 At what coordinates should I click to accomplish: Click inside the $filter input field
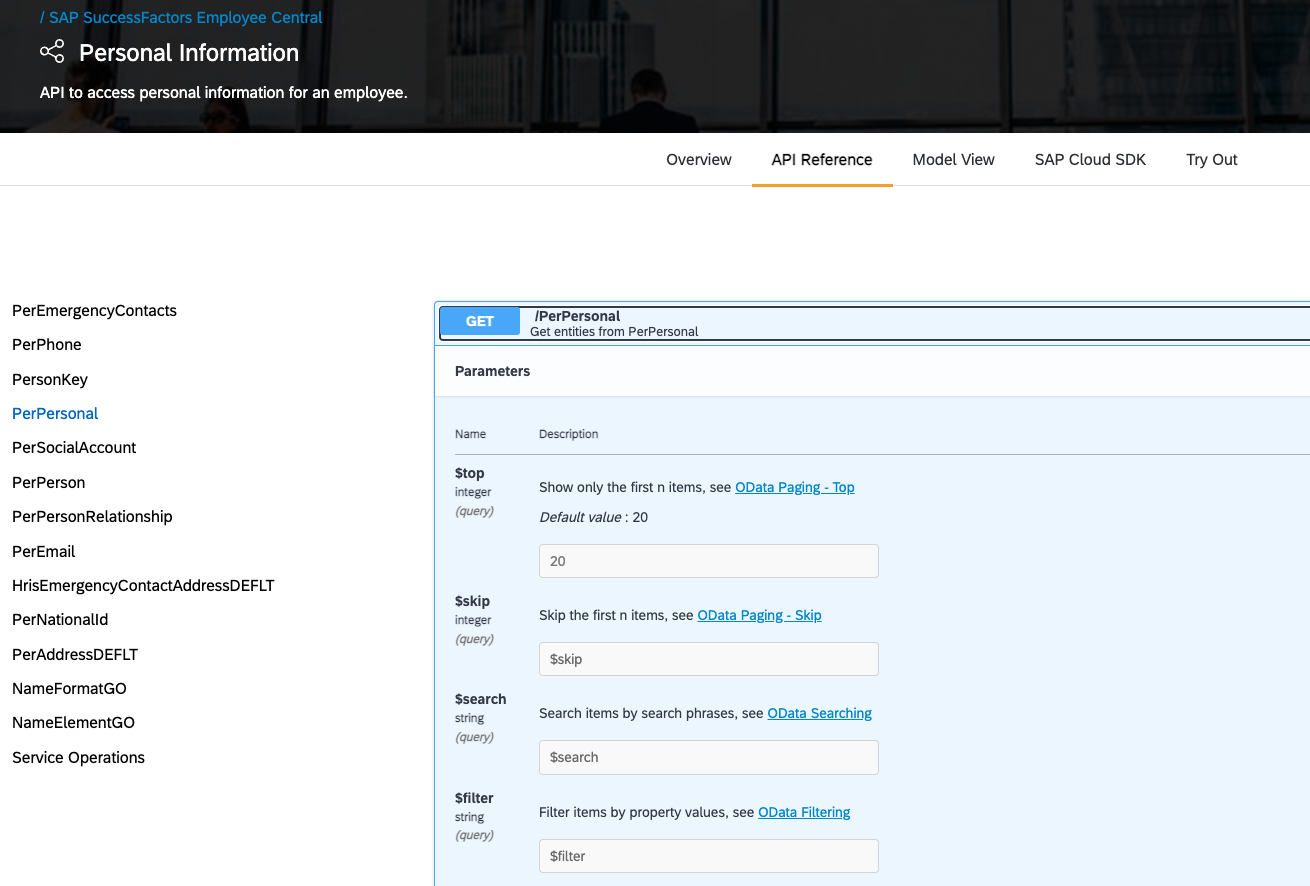coord(708,856)
